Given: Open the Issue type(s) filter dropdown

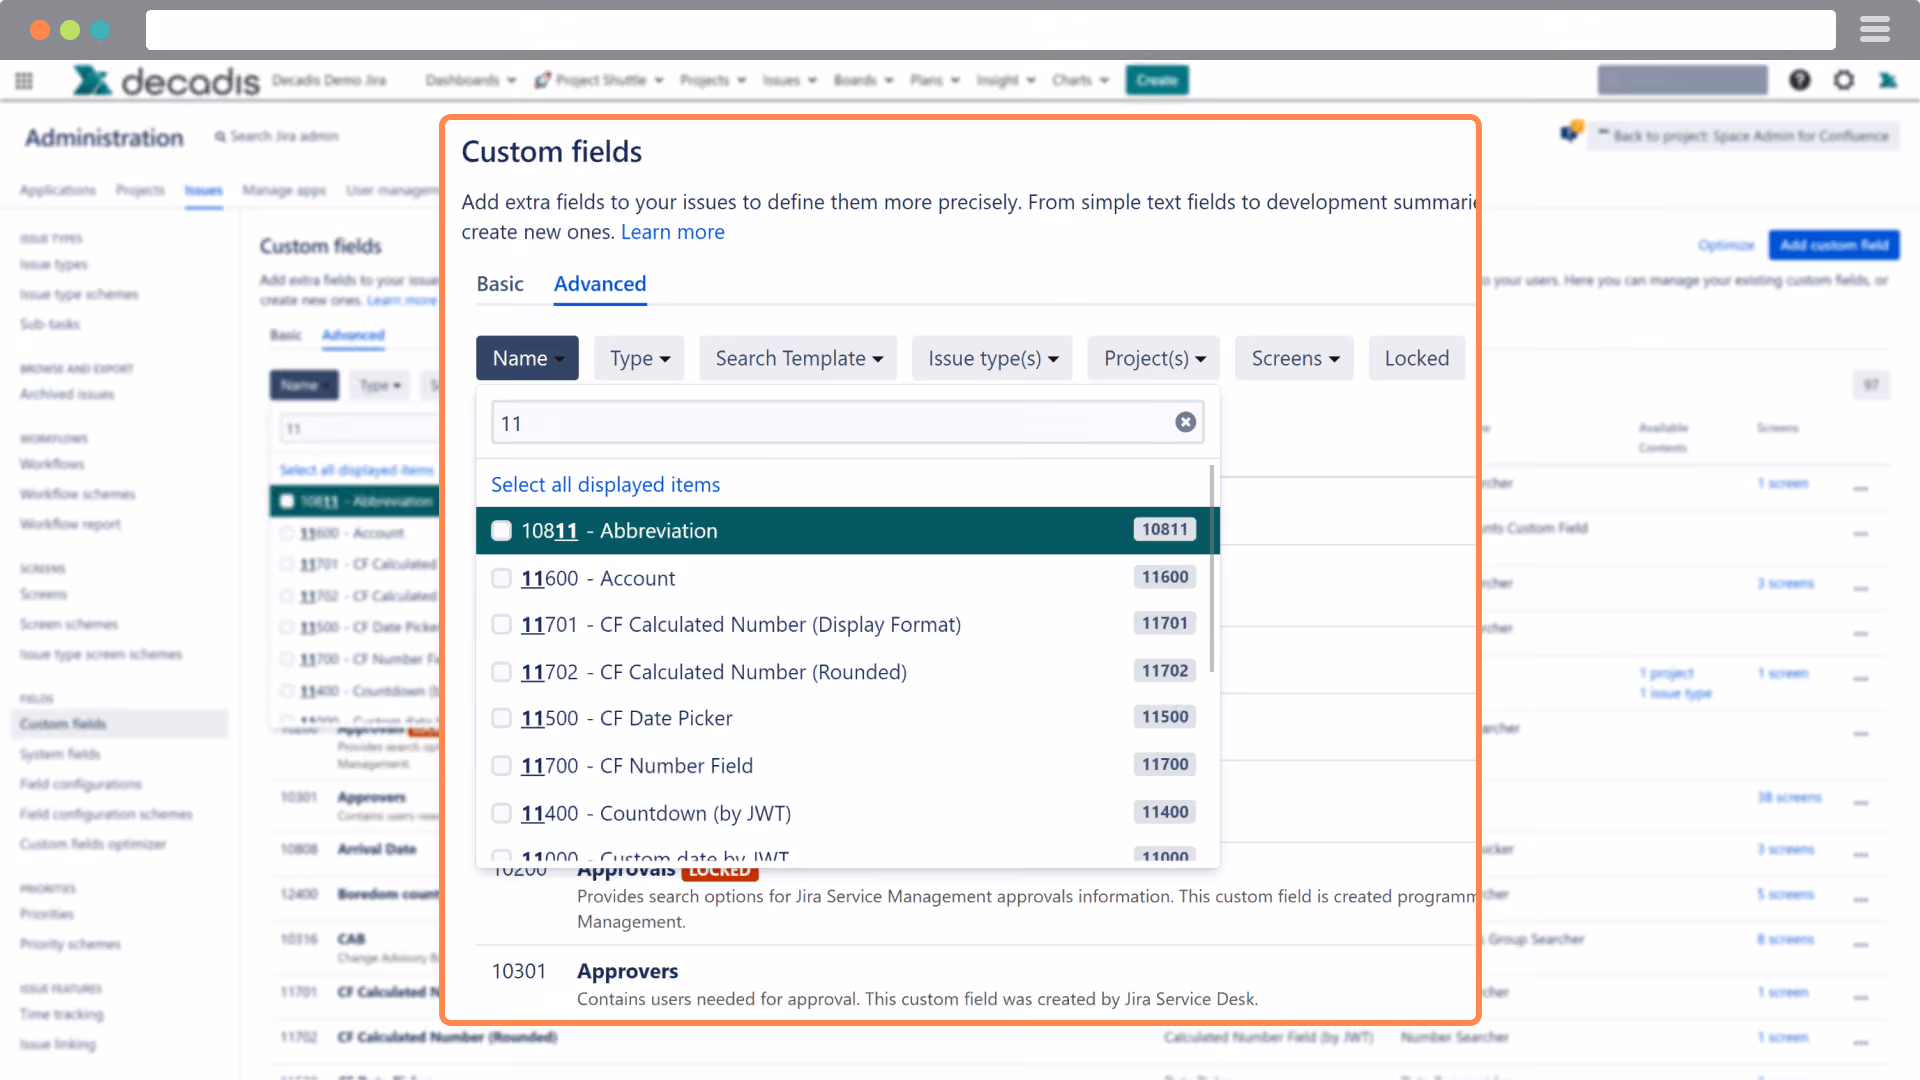Looking at the screenshot, I should click(992, 358).
